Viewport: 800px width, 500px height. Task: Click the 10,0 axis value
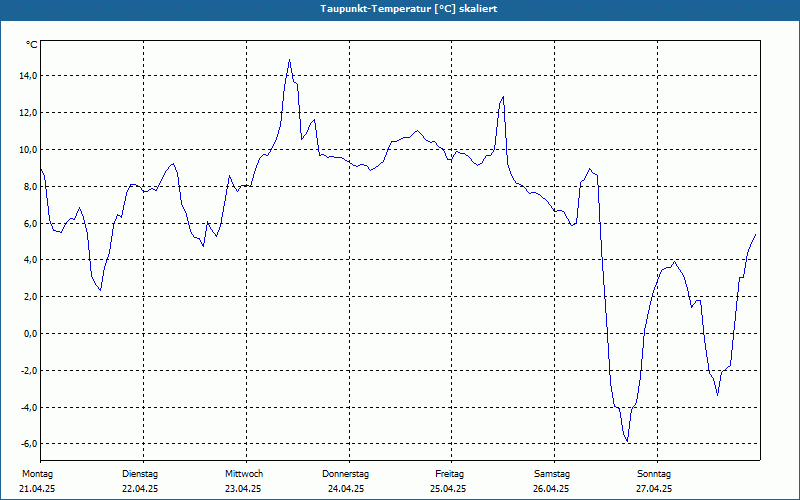pyautogui.click(x=27, y=149)
